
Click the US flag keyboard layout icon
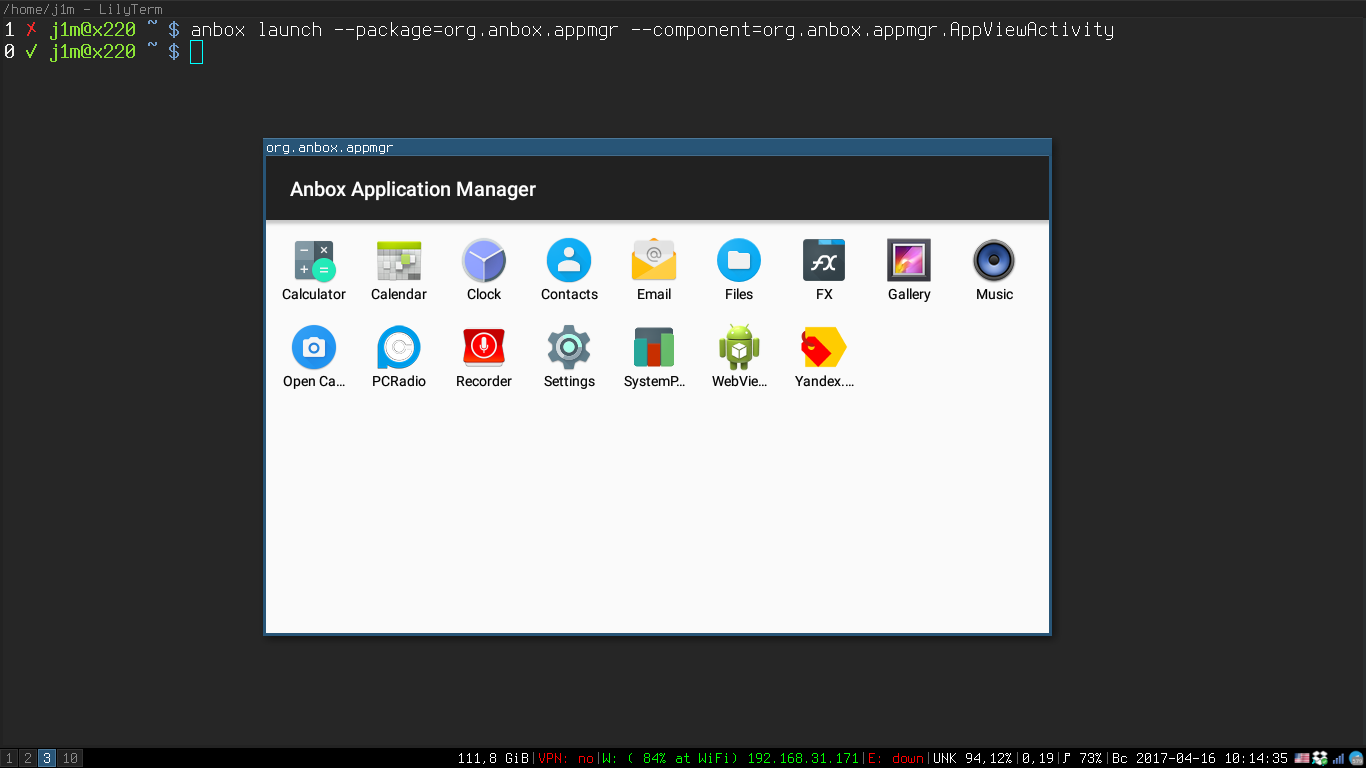tap(1302, 759)
